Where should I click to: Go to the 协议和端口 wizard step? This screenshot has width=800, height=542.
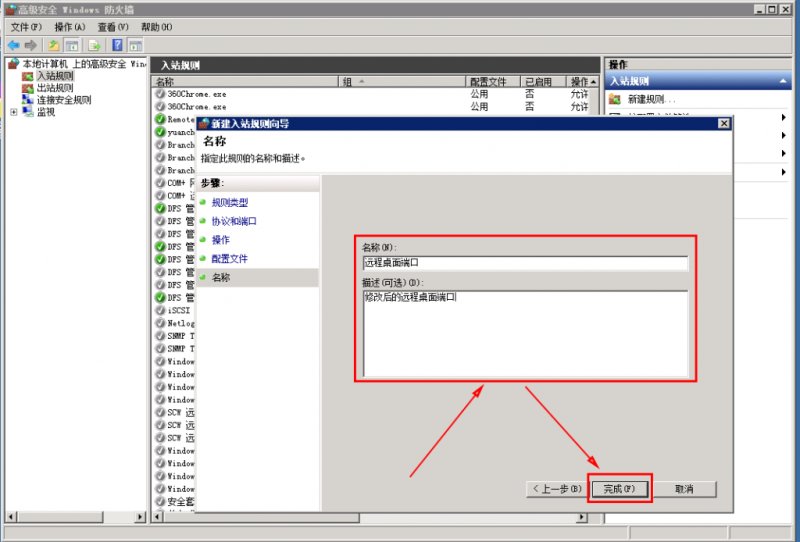[x=234, y=221]
